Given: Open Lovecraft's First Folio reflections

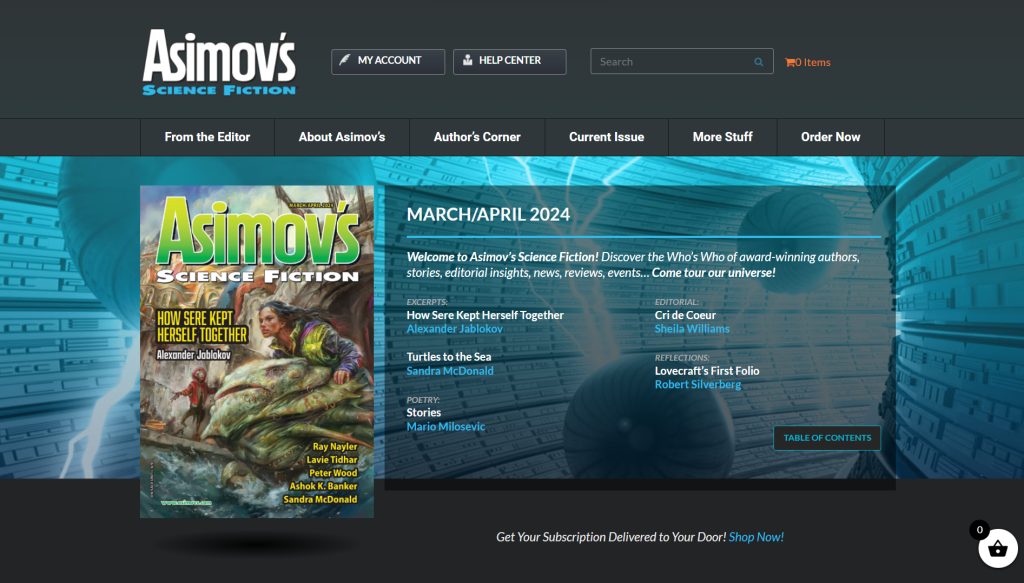Looking at the screenshot, I should click(x=707, y=371).
